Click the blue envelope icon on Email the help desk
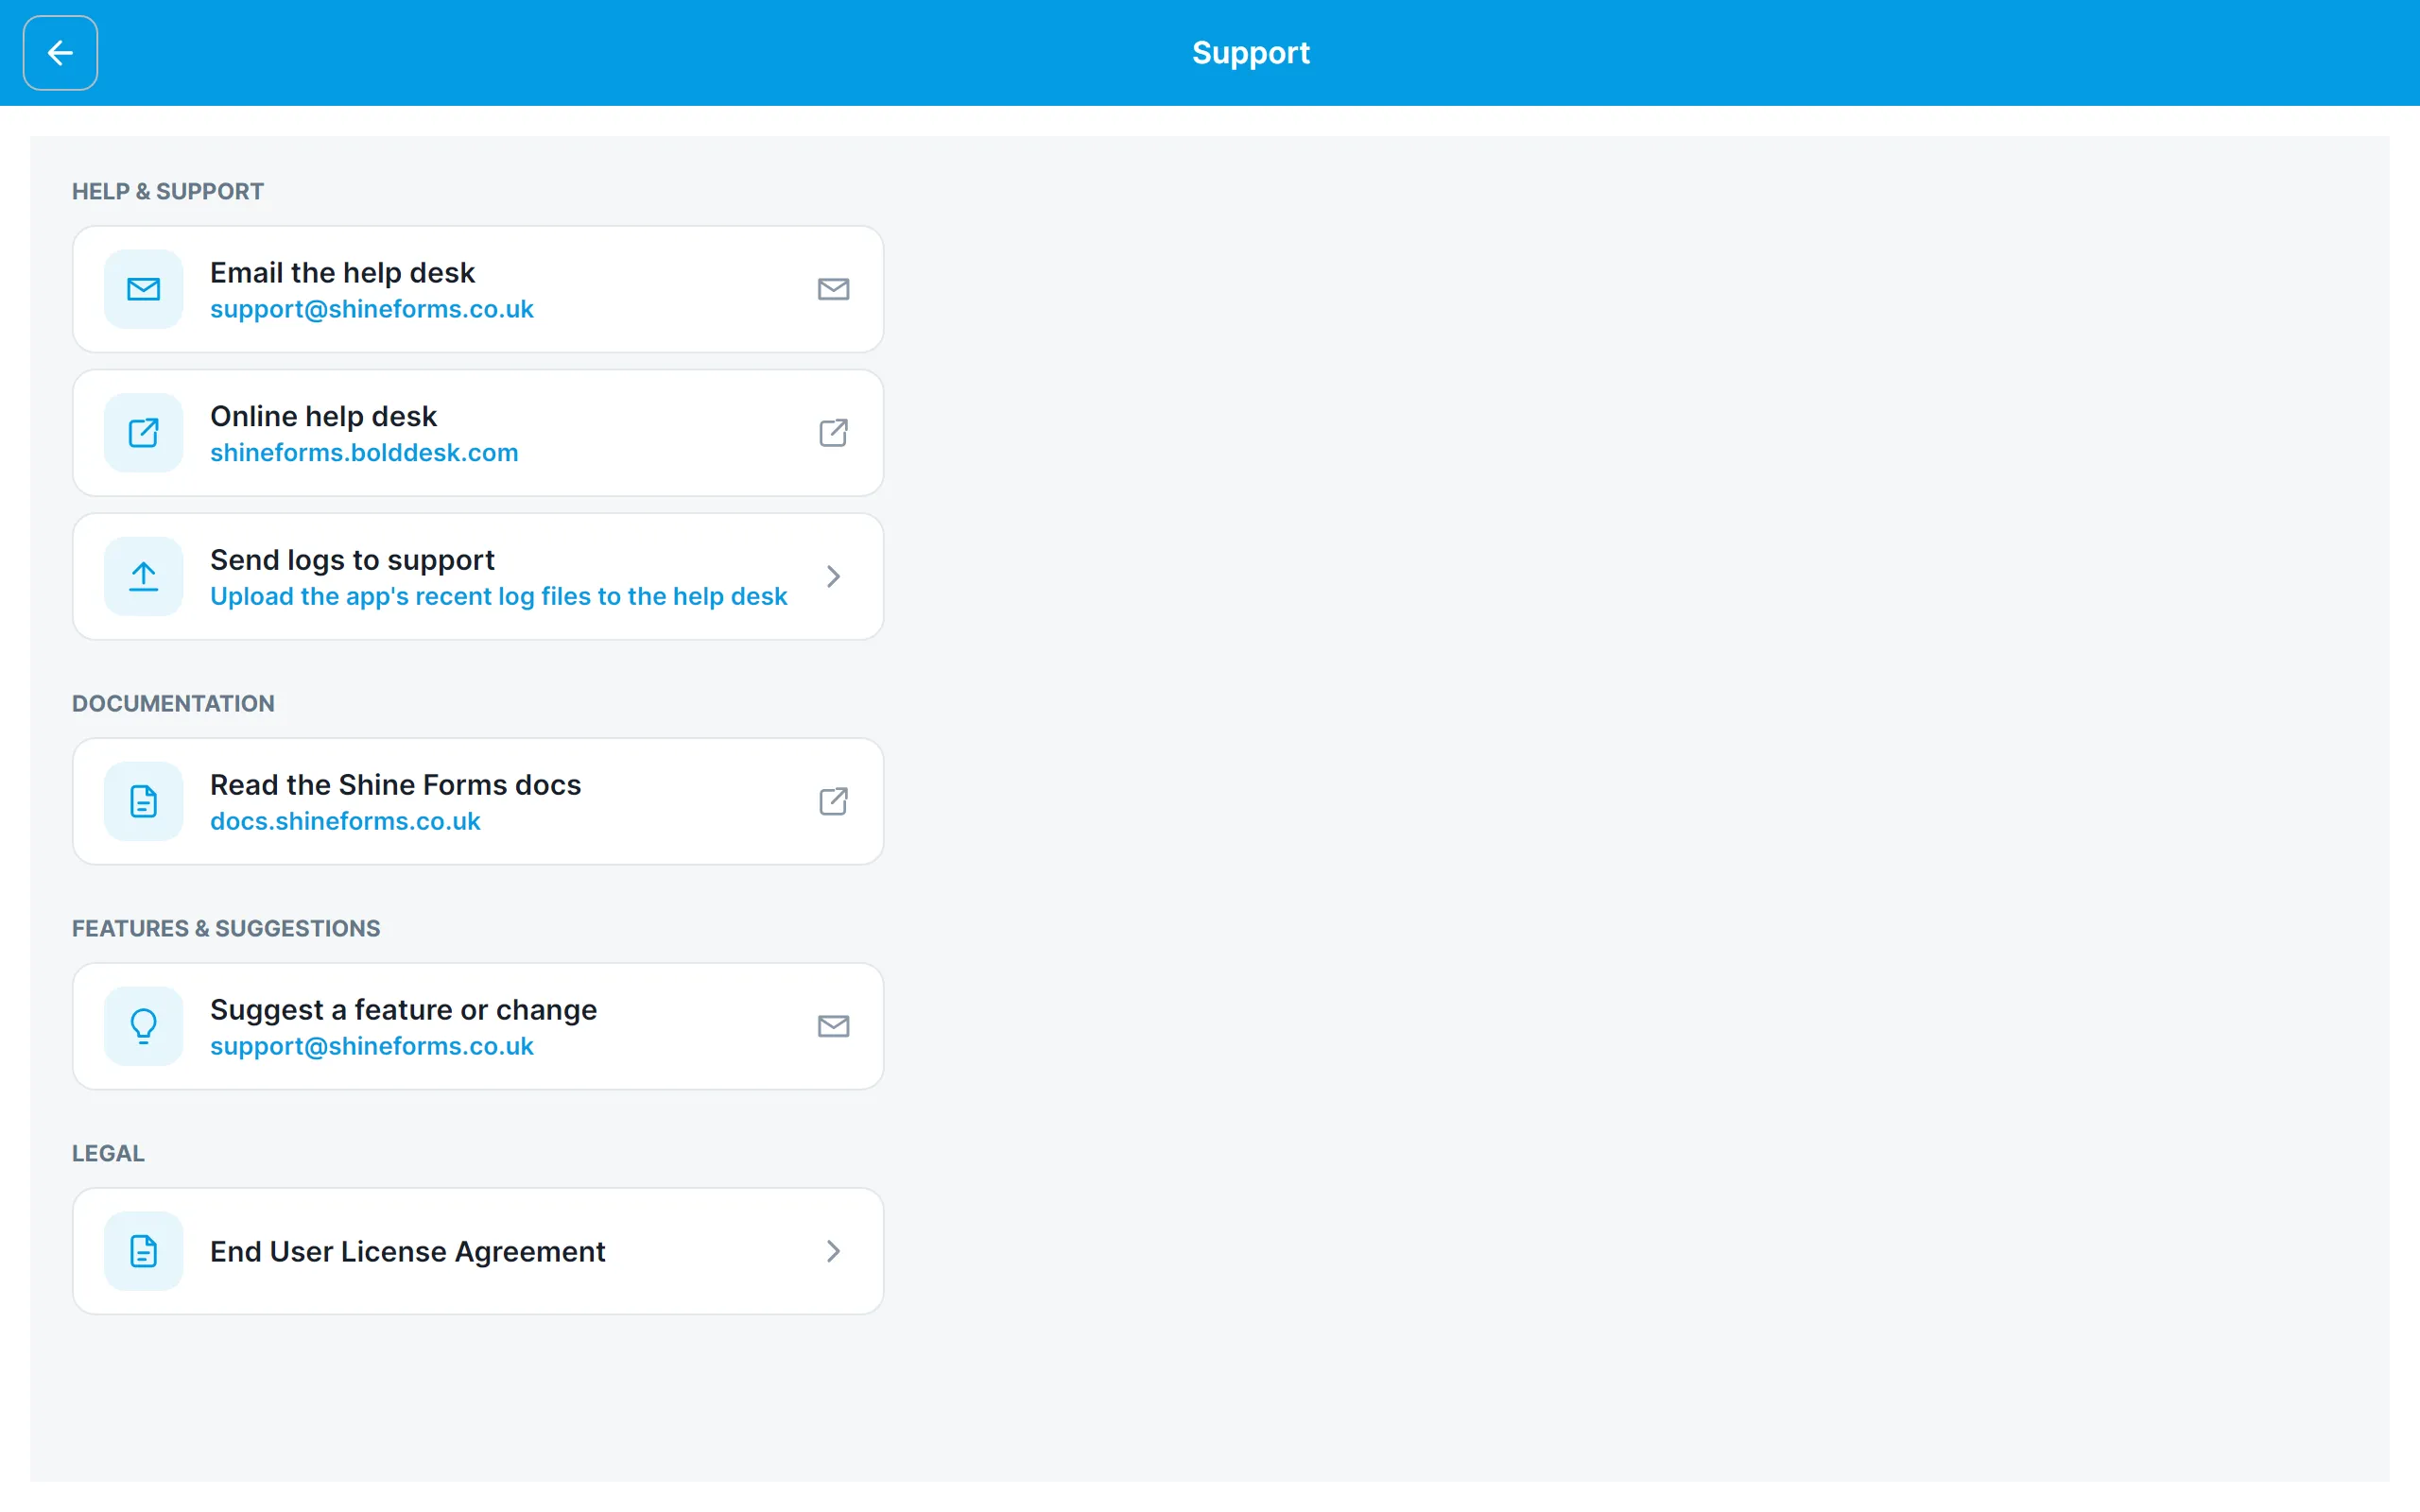Viewport: 2420px width, 1512px height. (143, 289)
